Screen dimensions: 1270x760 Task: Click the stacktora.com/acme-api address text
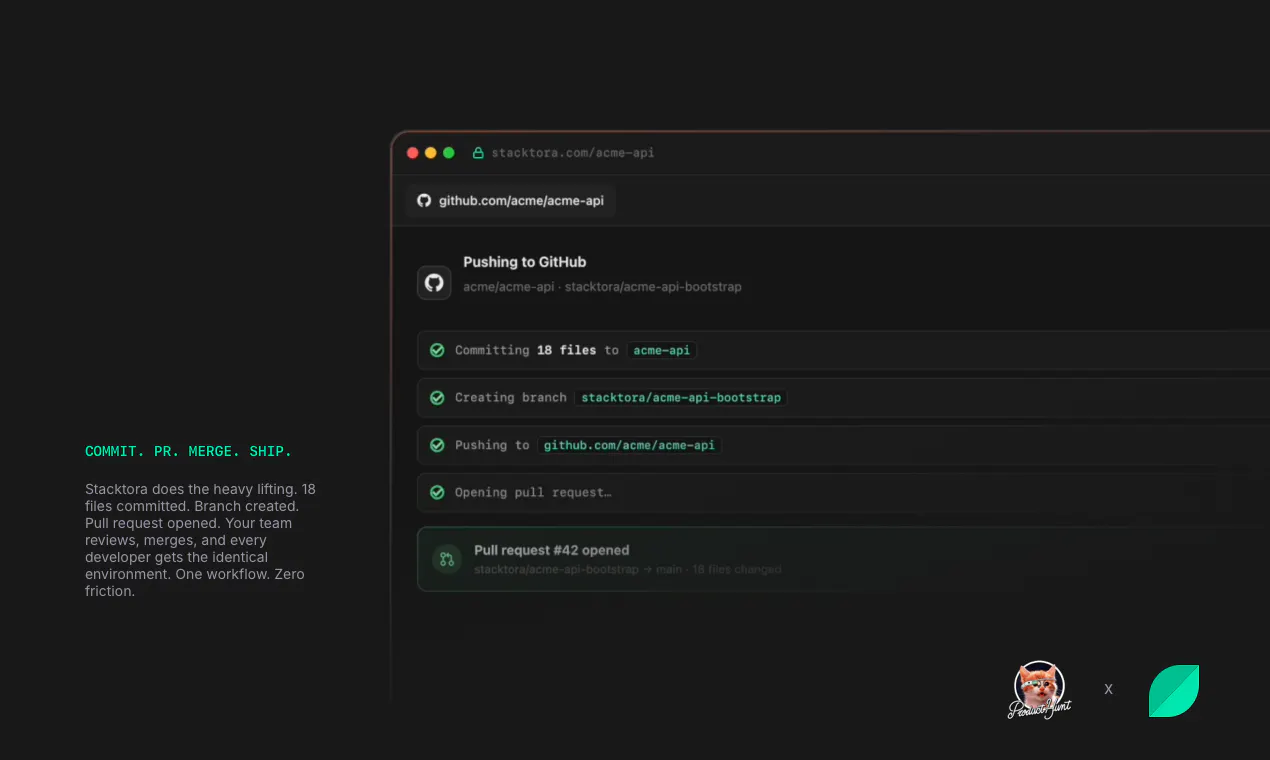coord(573,153)
